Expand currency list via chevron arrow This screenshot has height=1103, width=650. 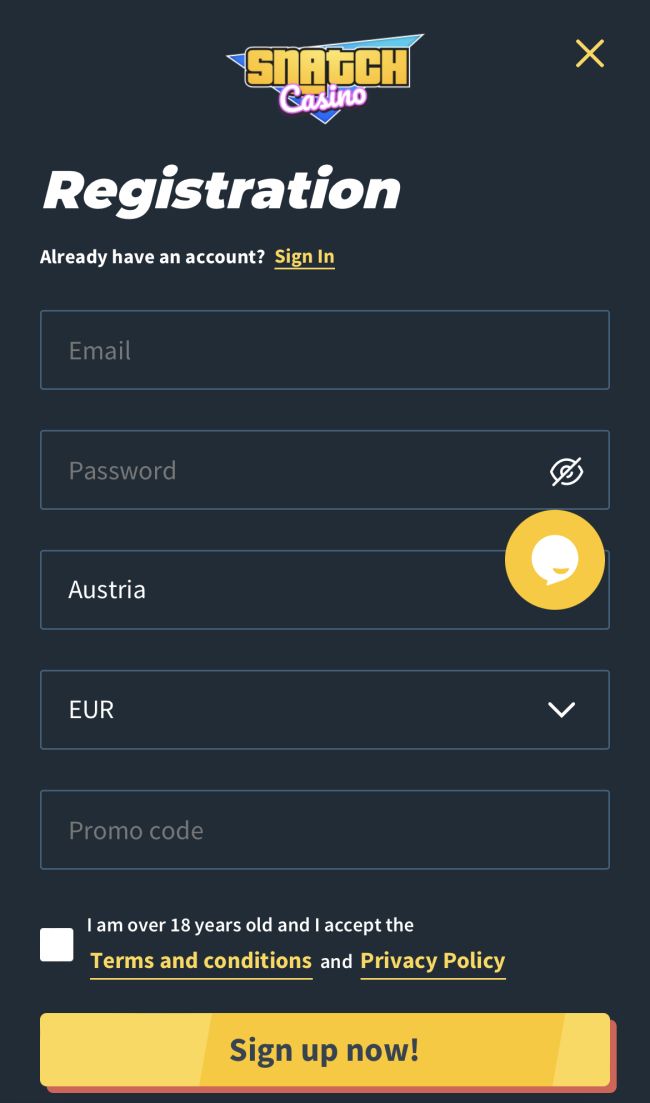coord(562,710)
